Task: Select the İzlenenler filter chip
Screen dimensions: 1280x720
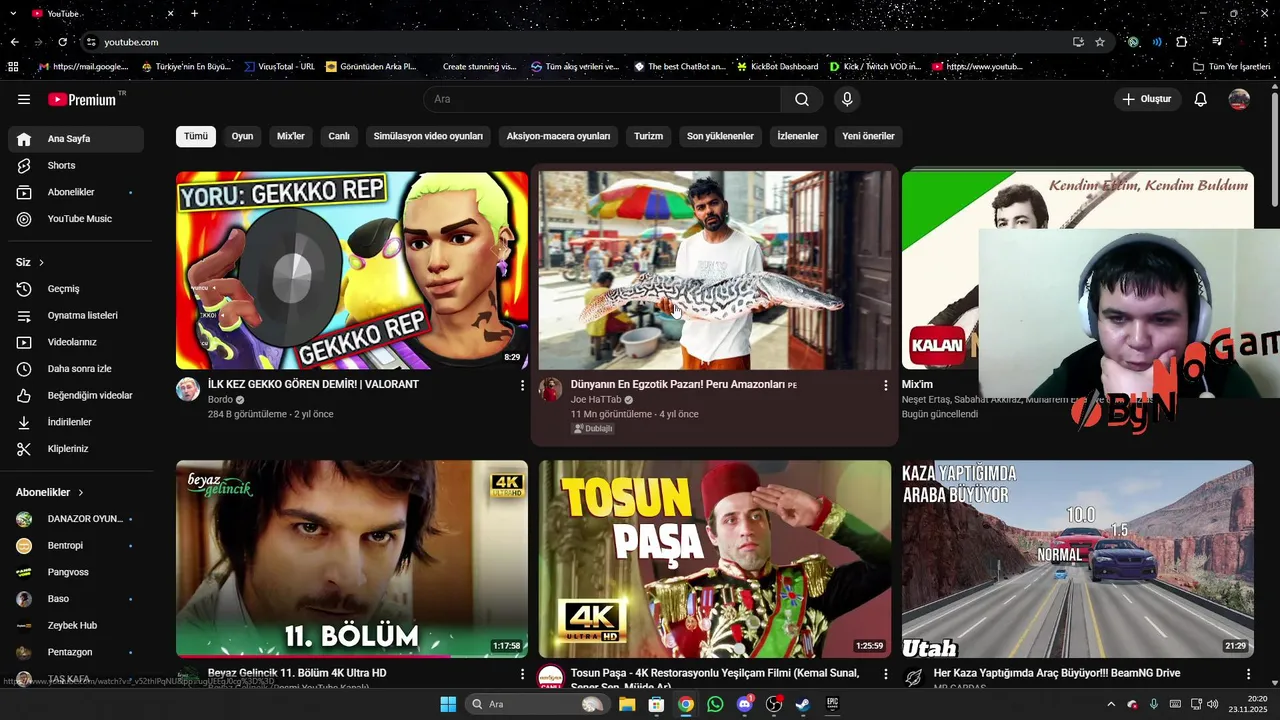Action: click(798, 136)
